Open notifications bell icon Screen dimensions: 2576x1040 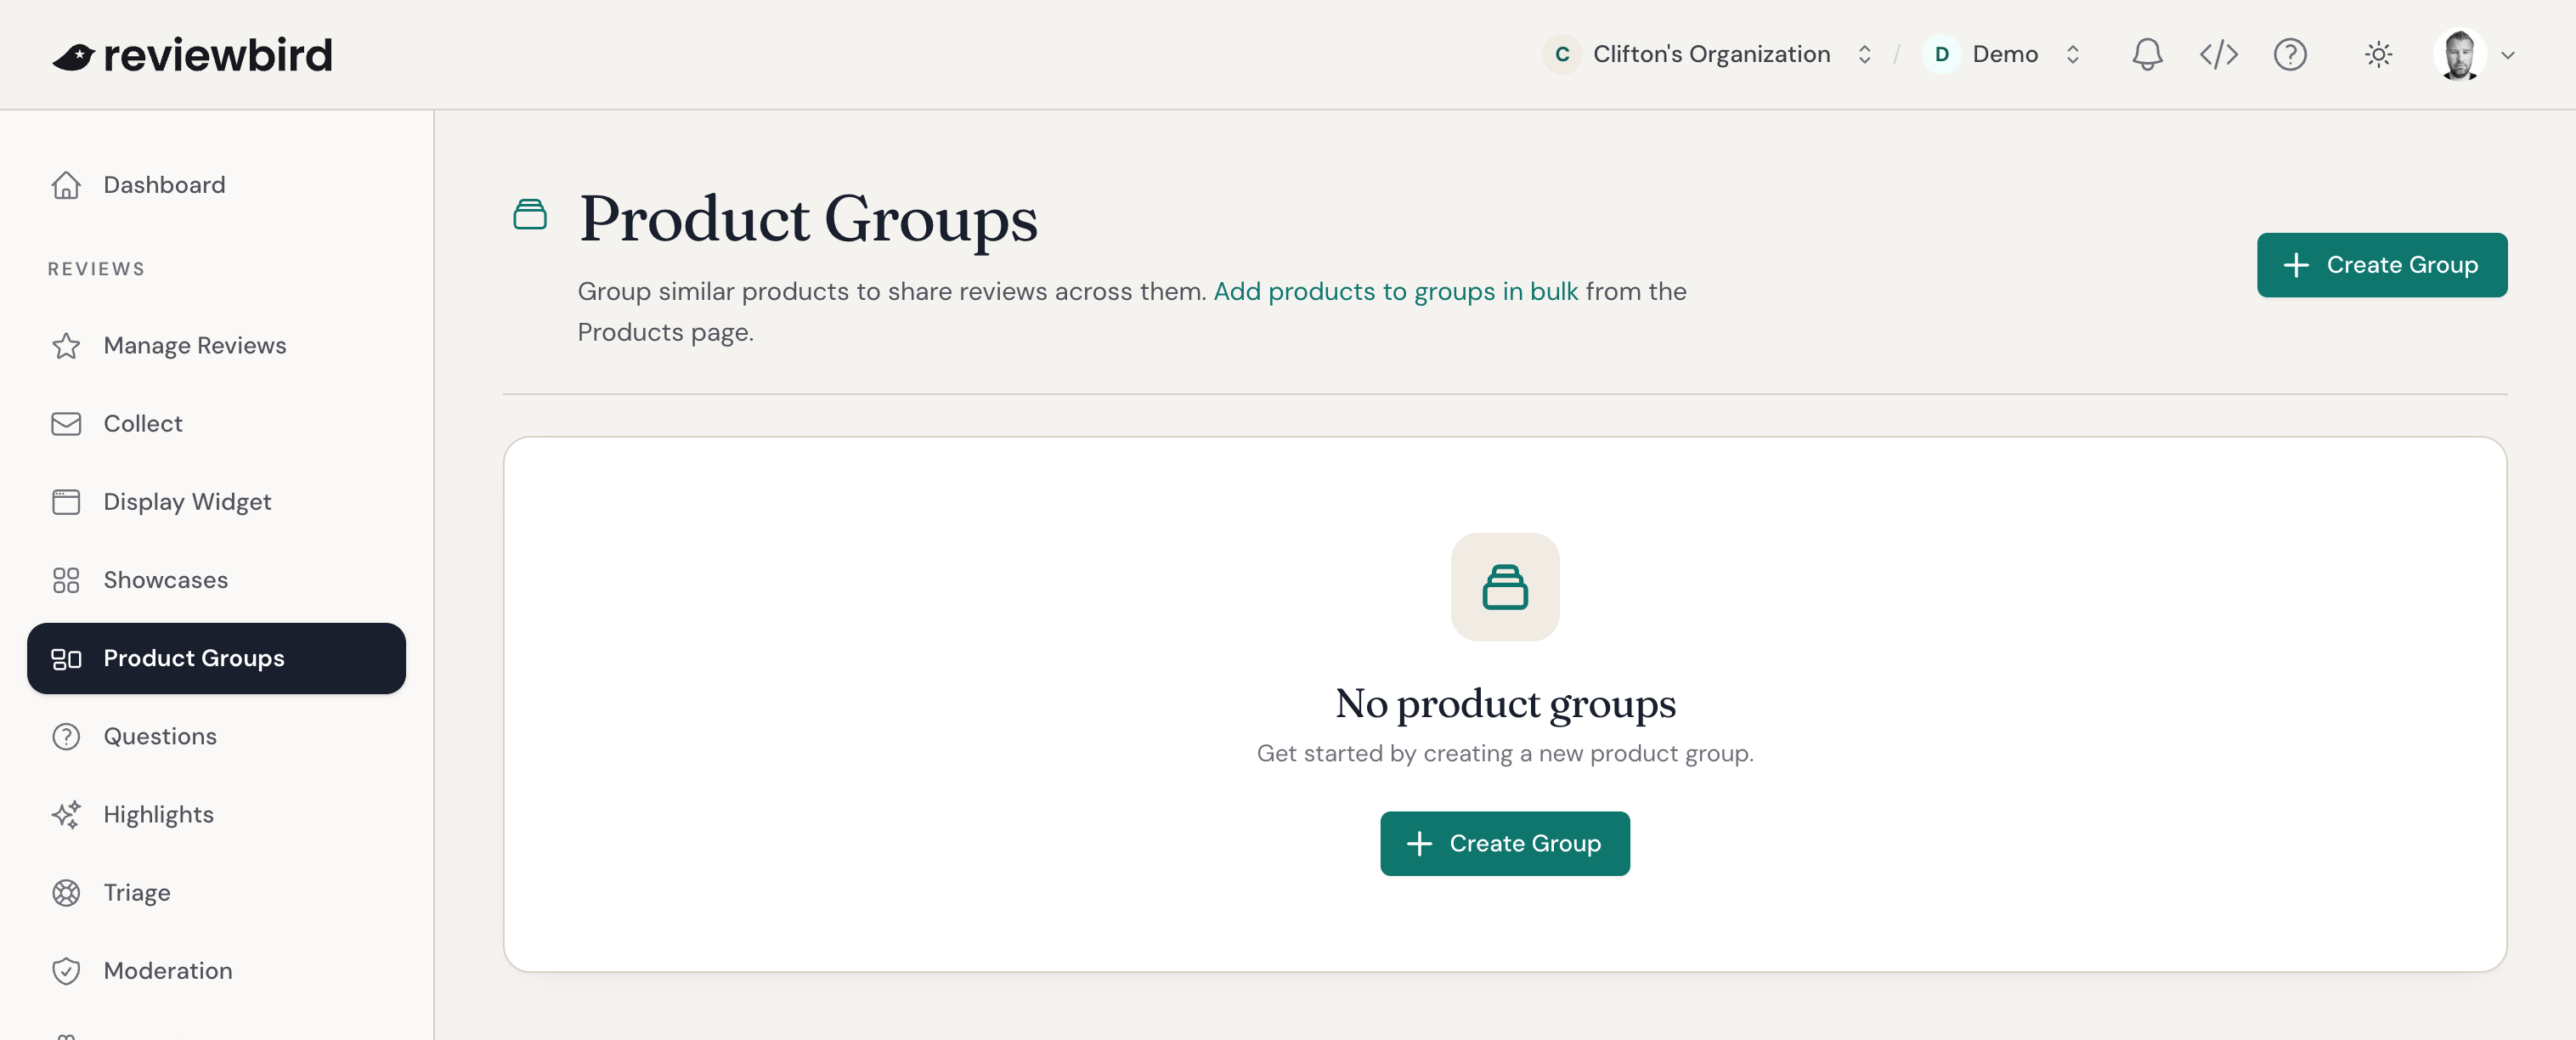(x=2147, y=54)
